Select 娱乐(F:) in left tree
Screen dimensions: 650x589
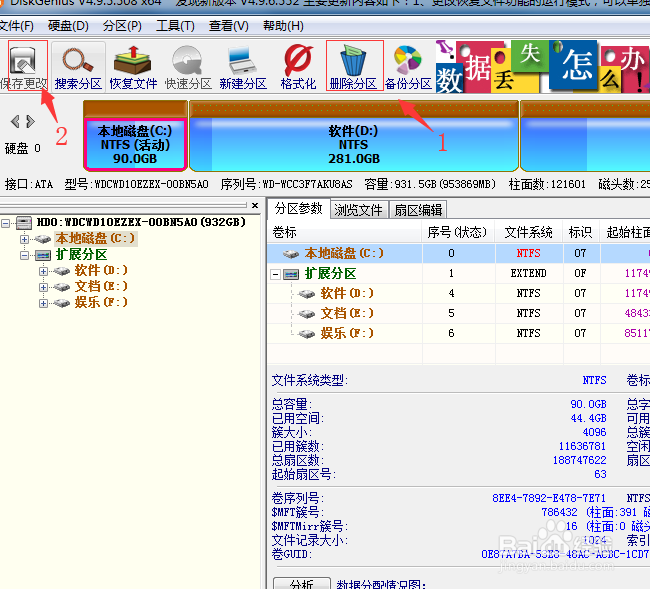click(101, 303)
